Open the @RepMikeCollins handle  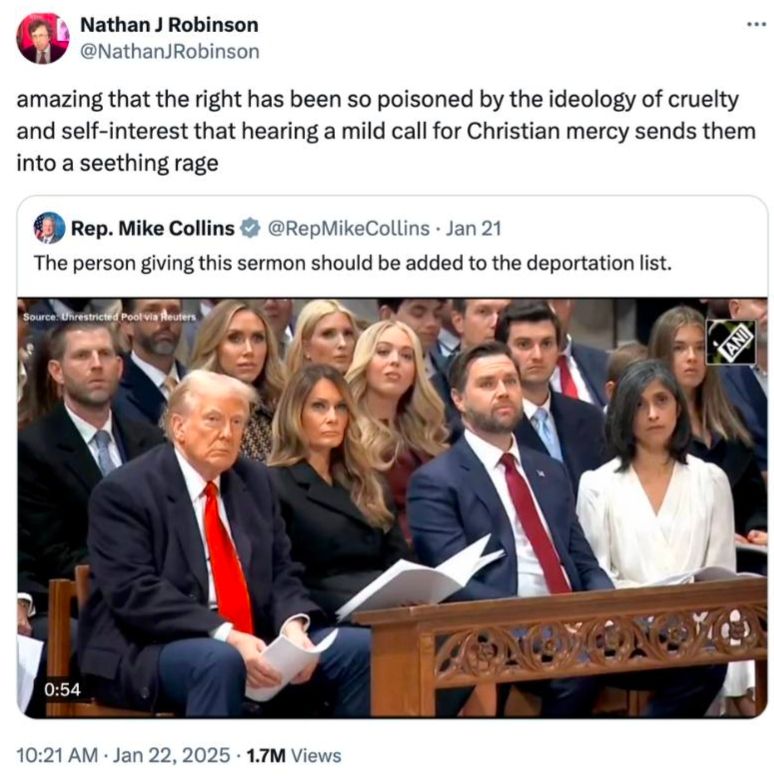348,228
